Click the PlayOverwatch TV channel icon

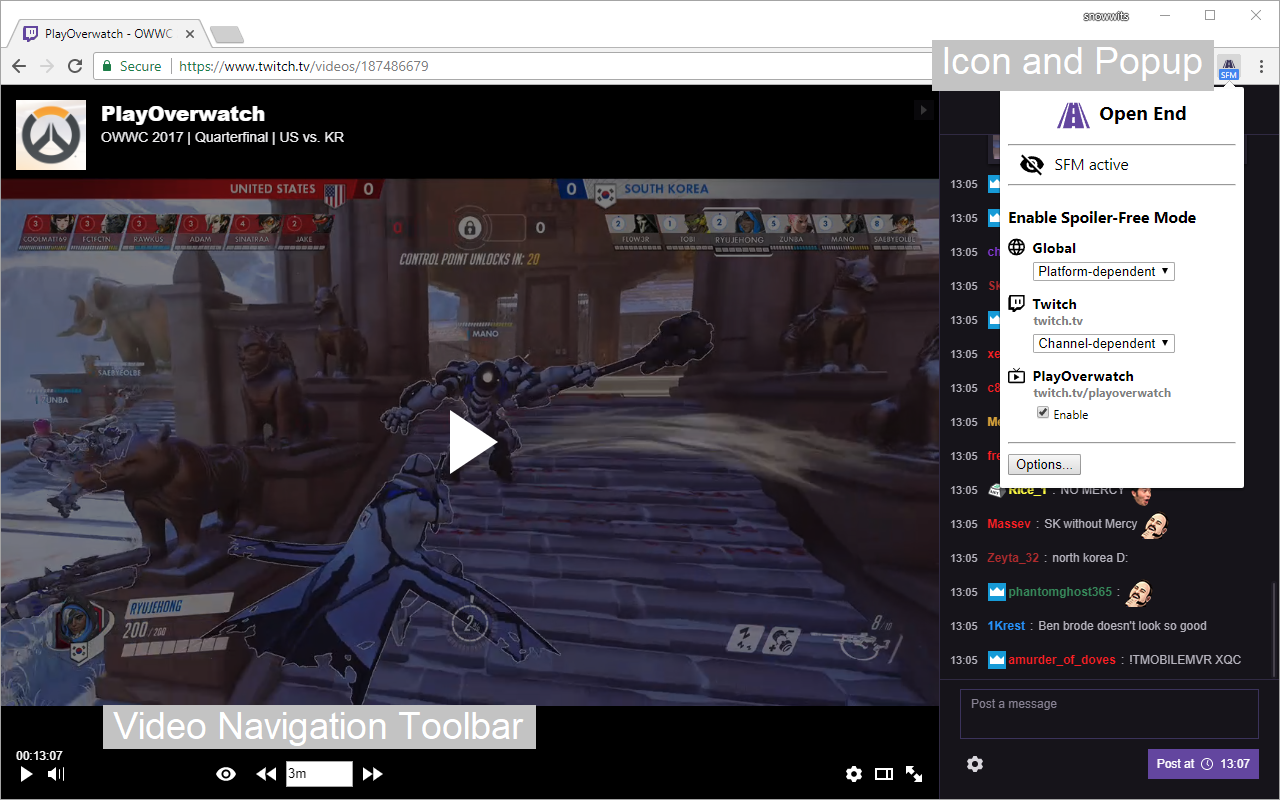[1017, 376]
